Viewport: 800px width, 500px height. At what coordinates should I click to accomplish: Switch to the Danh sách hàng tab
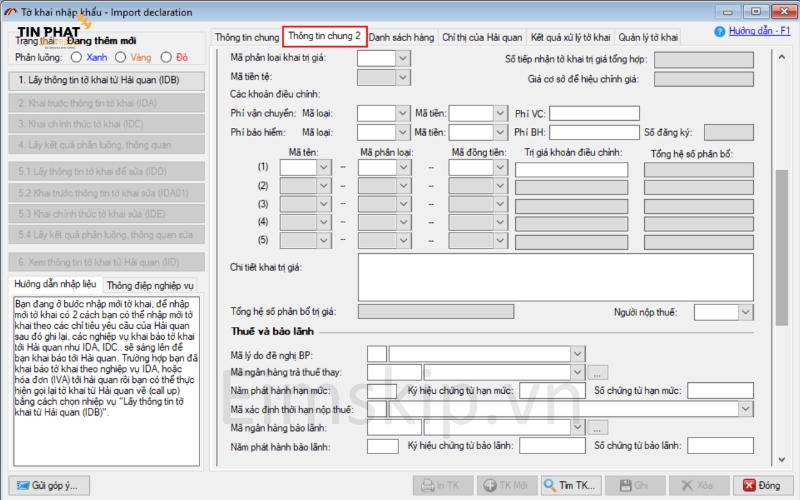pyautogui.click(x=404, y=37)
